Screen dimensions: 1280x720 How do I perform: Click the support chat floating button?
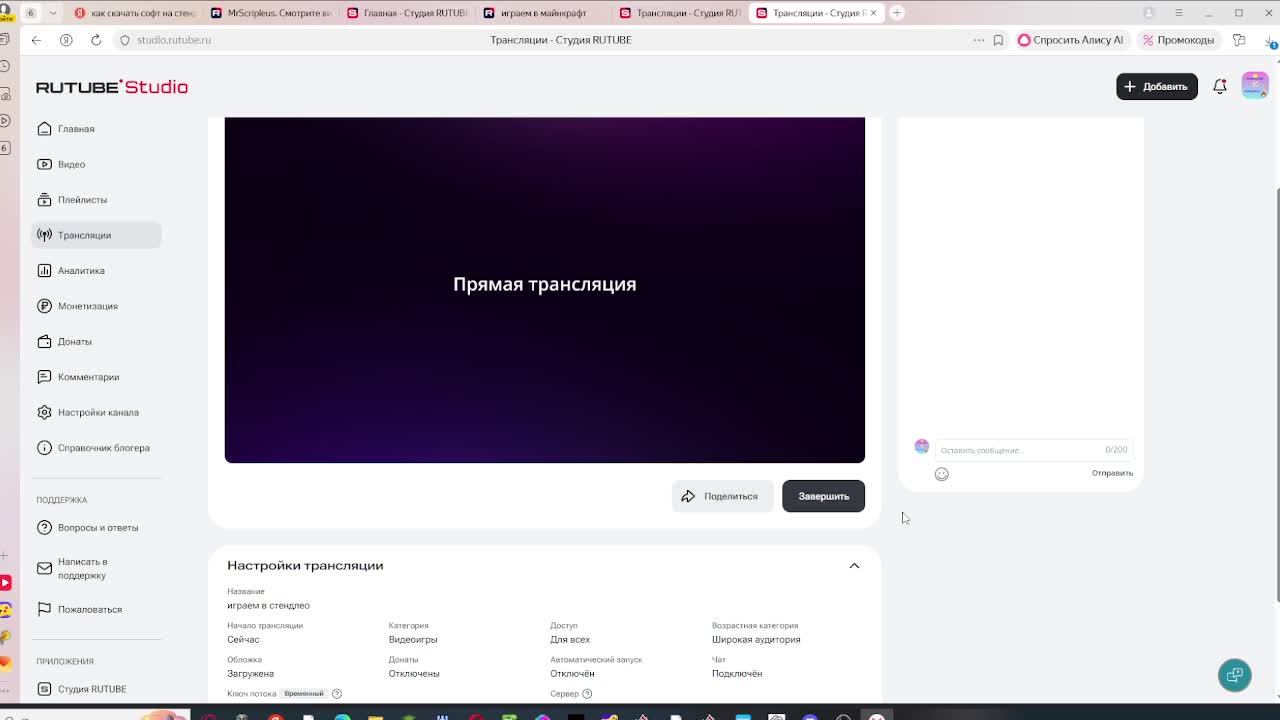click(x=1234, y=675)
